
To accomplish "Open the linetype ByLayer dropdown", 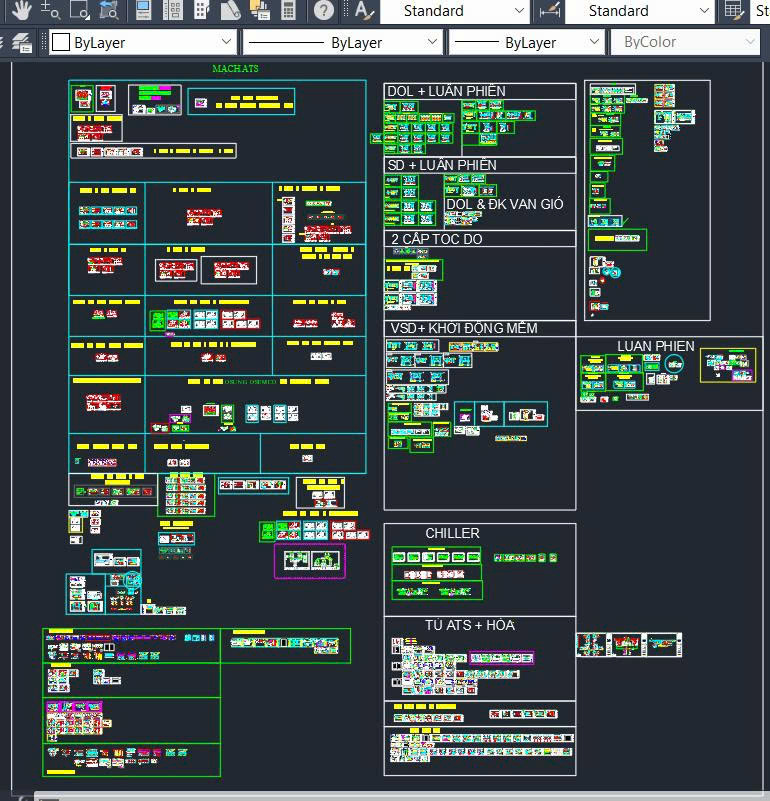I will tap(342, 42).
